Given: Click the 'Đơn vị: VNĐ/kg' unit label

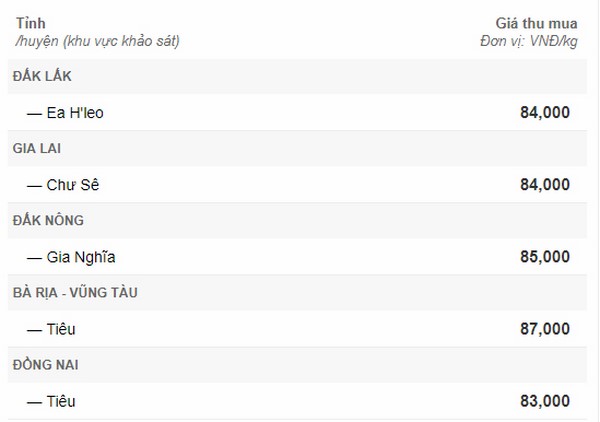Looking at the screenshot, I should 529,41.
